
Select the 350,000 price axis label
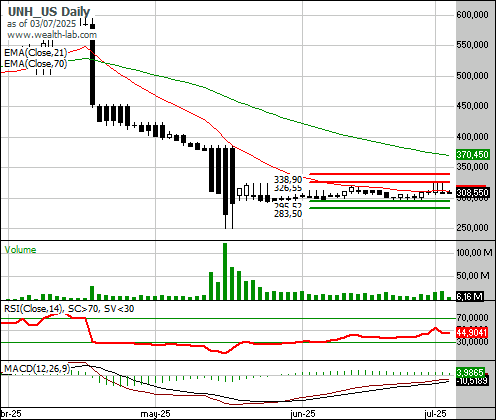pos(472,166)
